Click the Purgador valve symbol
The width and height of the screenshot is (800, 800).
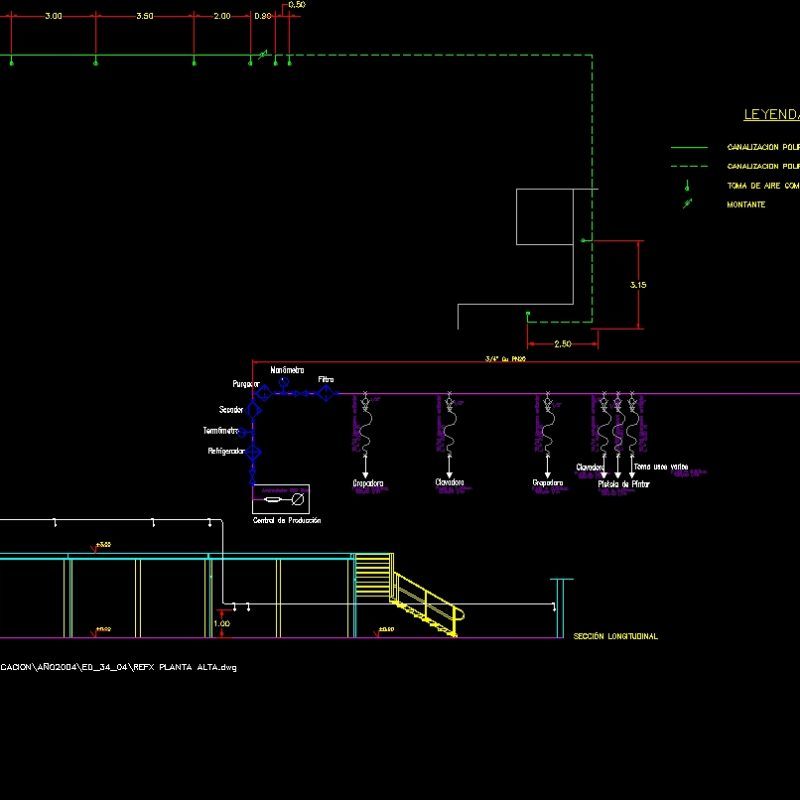point(264,392)
